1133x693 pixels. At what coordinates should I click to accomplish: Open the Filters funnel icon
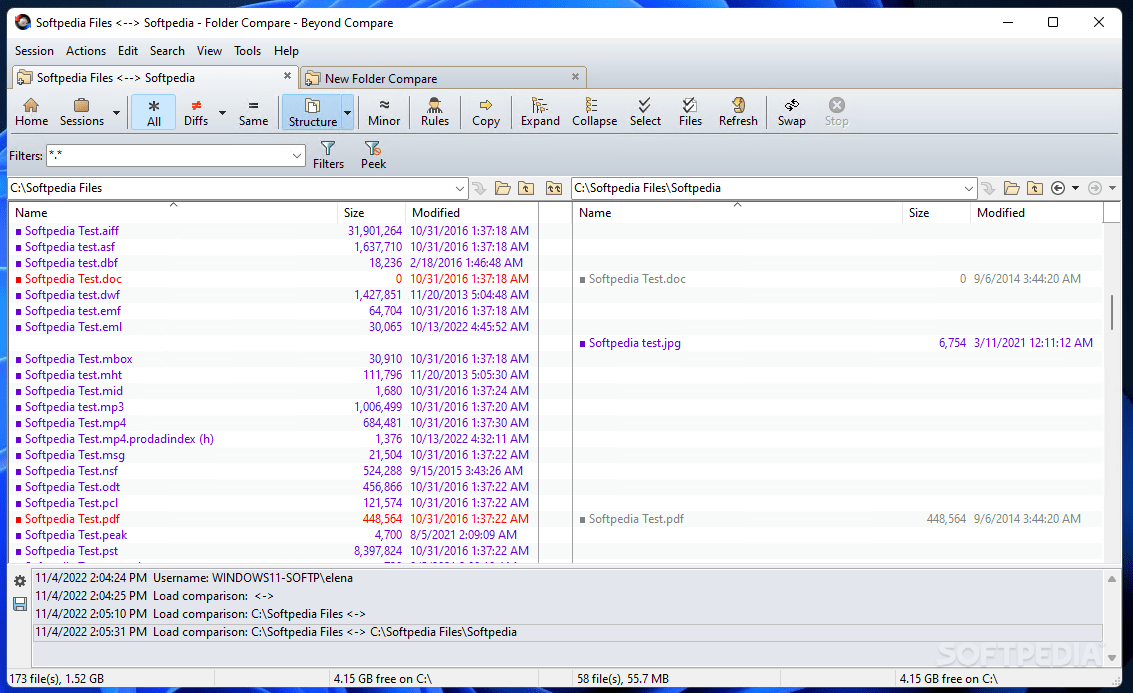click(x=328, y=155)
